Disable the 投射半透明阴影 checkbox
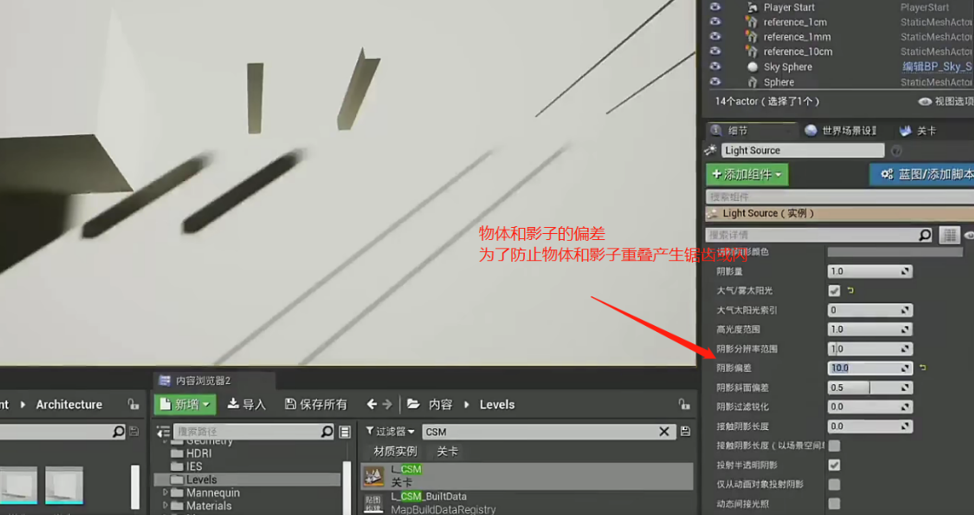The height and width of the screenshot is (515, 974). coord(834,465)
